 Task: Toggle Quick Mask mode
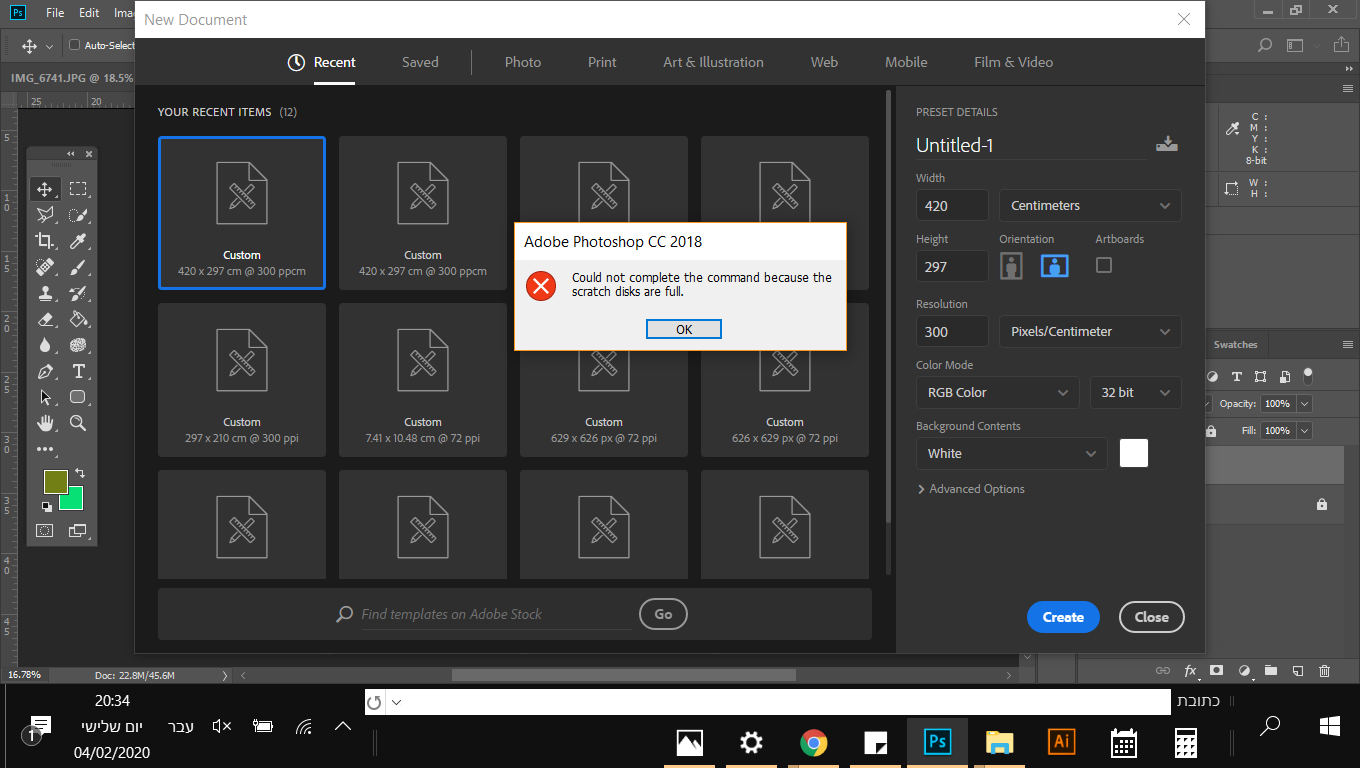[44, 530]
